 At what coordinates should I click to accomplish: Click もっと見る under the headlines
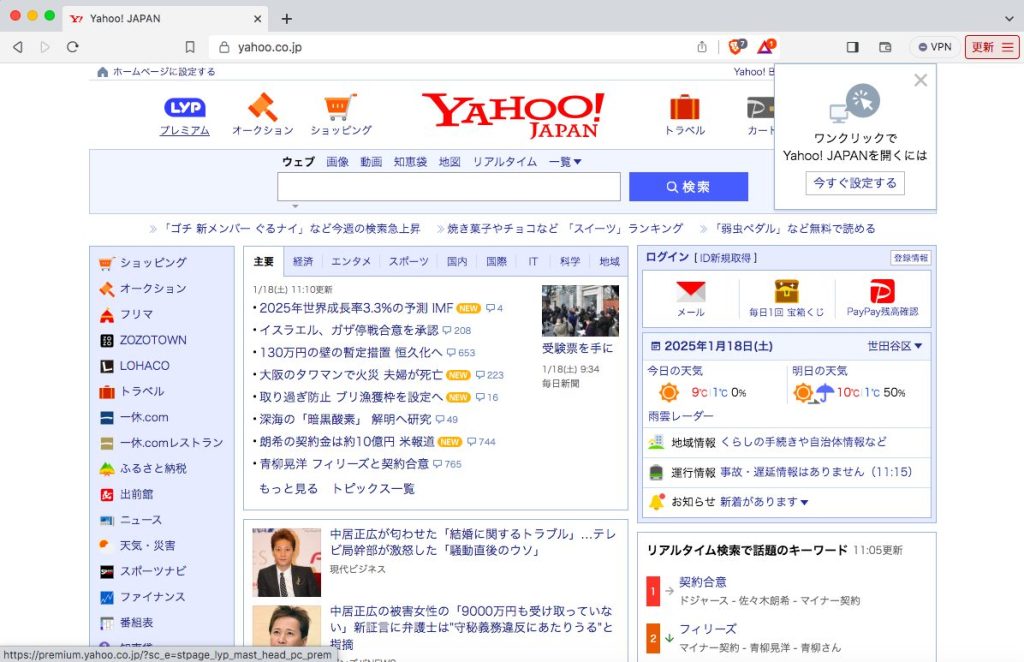(289, 488)
